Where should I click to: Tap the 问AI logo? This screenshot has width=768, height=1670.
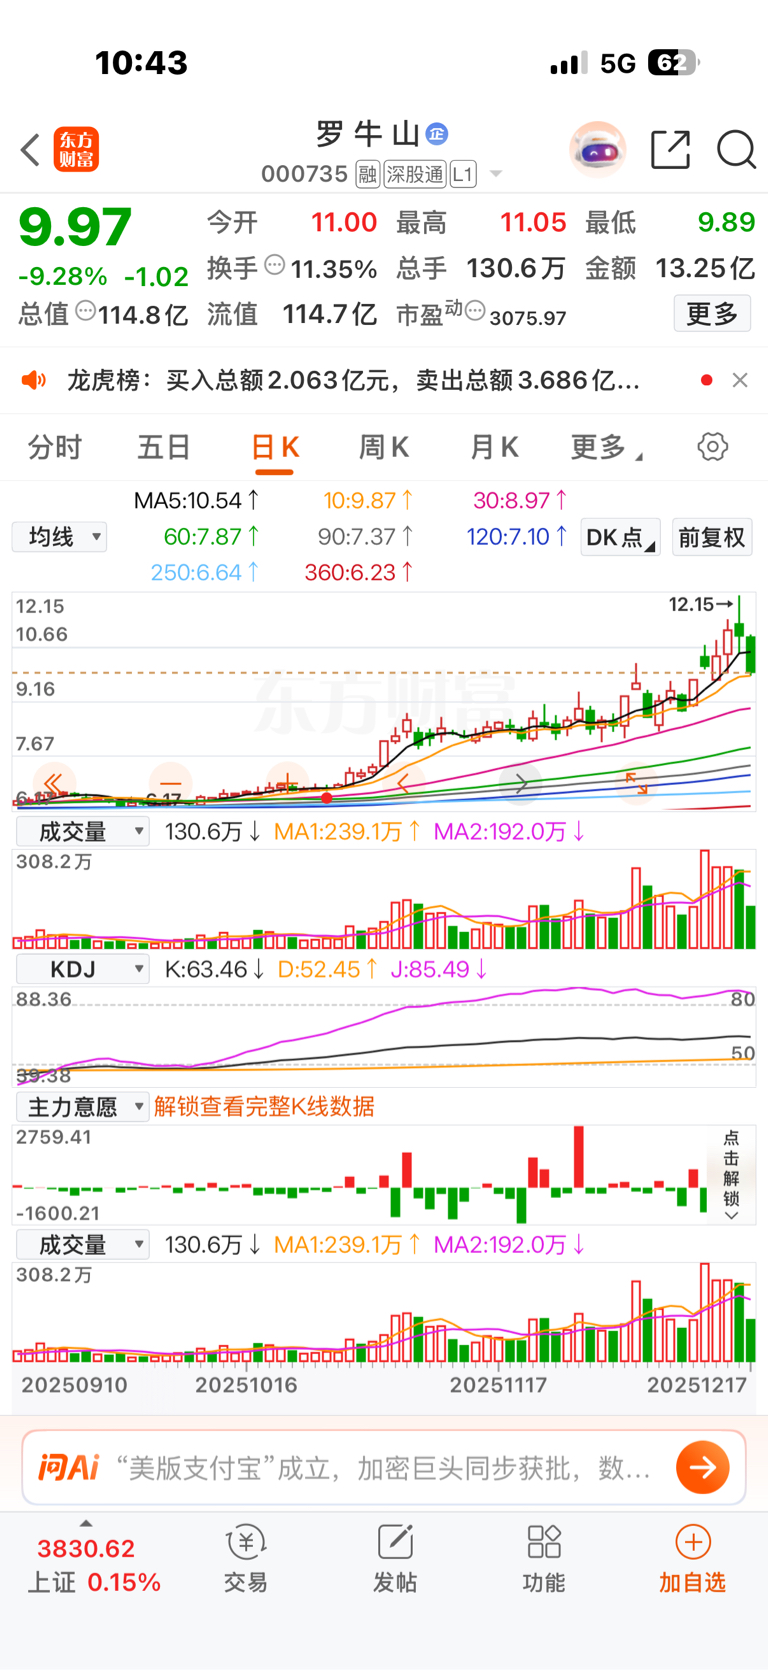point(69,1467)
